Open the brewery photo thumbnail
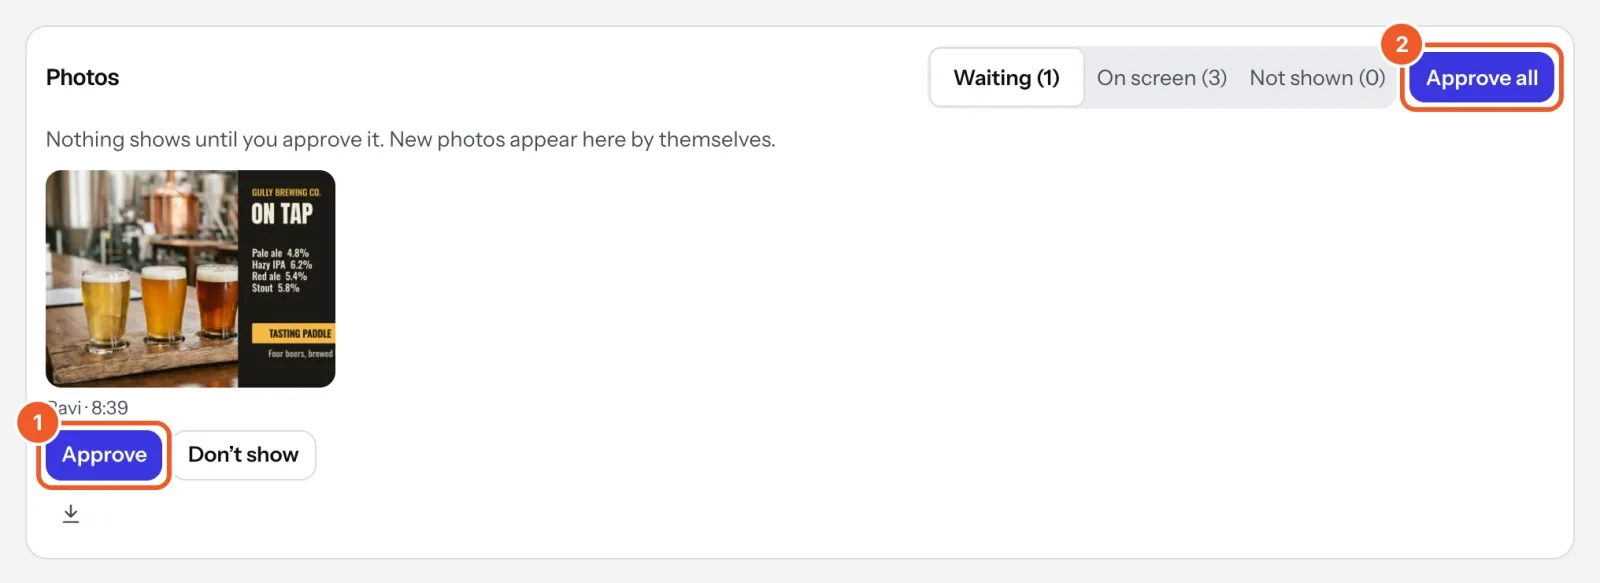The width and height of the screenshot is (1600, 583). (190, 279)
